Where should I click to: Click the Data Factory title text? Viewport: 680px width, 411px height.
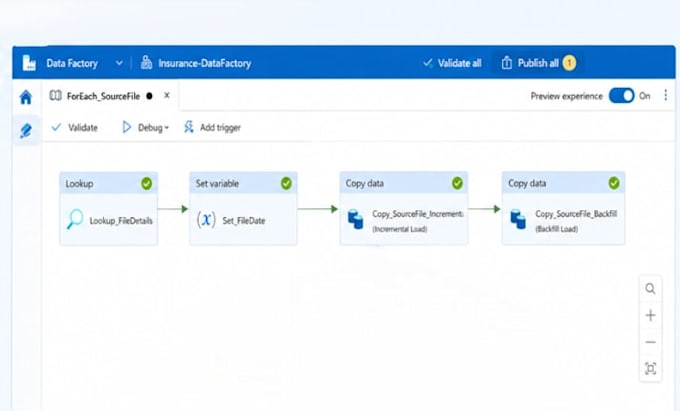[72, 63]
